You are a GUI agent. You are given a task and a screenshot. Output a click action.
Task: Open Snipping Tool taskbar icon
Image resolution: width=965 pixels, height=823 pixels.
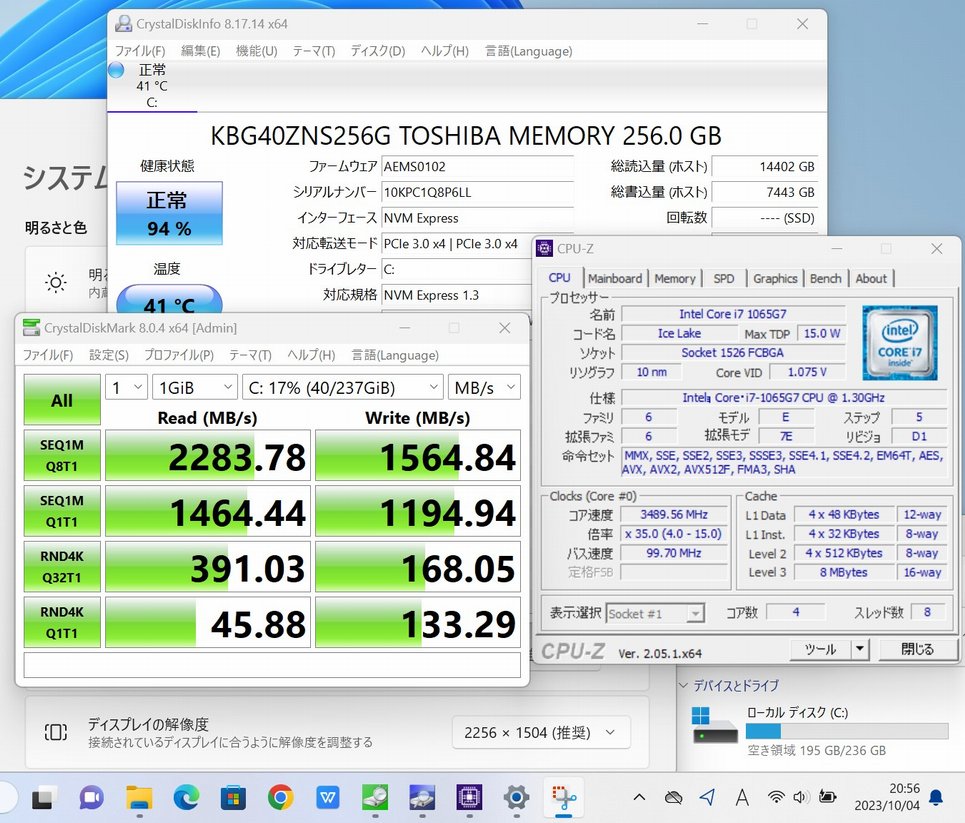tap(563, 798)
